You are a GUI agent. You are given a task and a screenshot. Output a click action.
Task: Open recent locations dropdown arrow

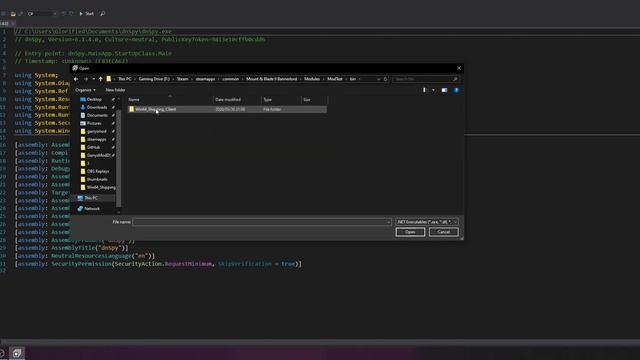pos(93,79)
